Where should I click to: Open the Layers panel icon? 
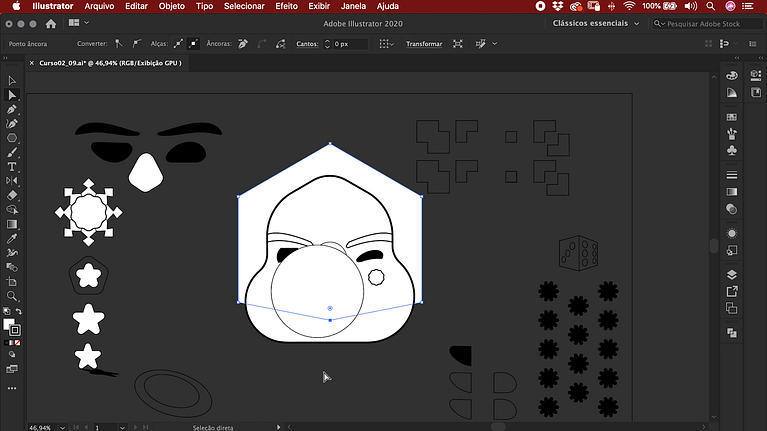click(732, 274)
